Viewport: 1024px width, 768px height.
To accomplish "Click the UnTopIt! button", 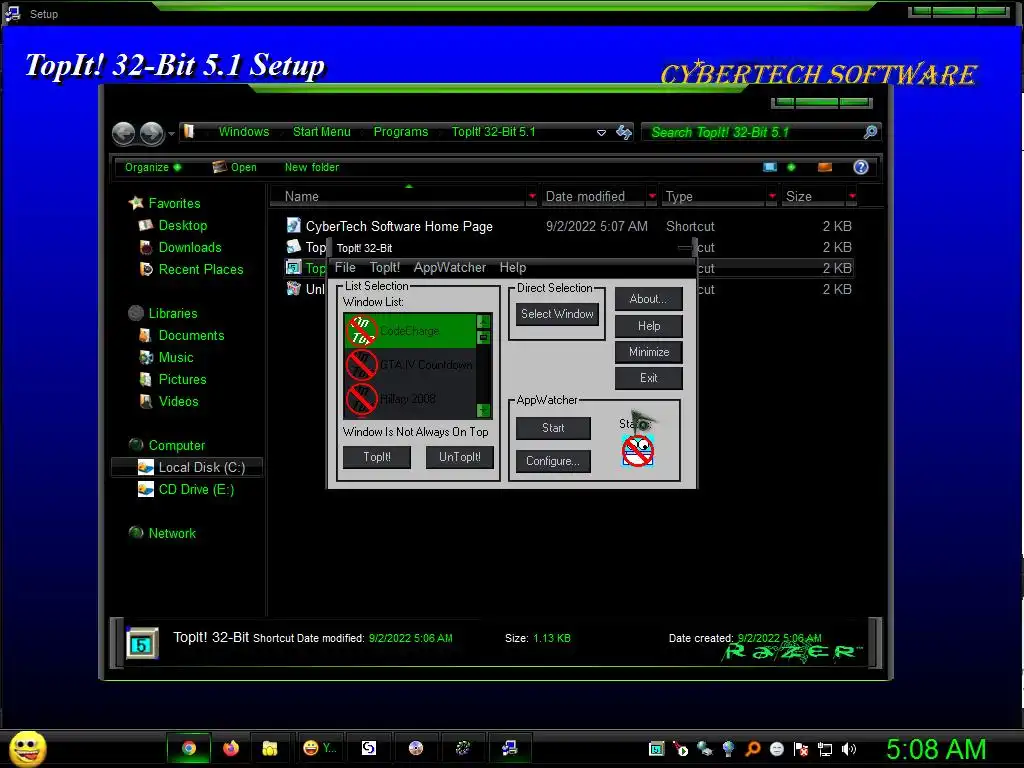I will coord(459,457).
